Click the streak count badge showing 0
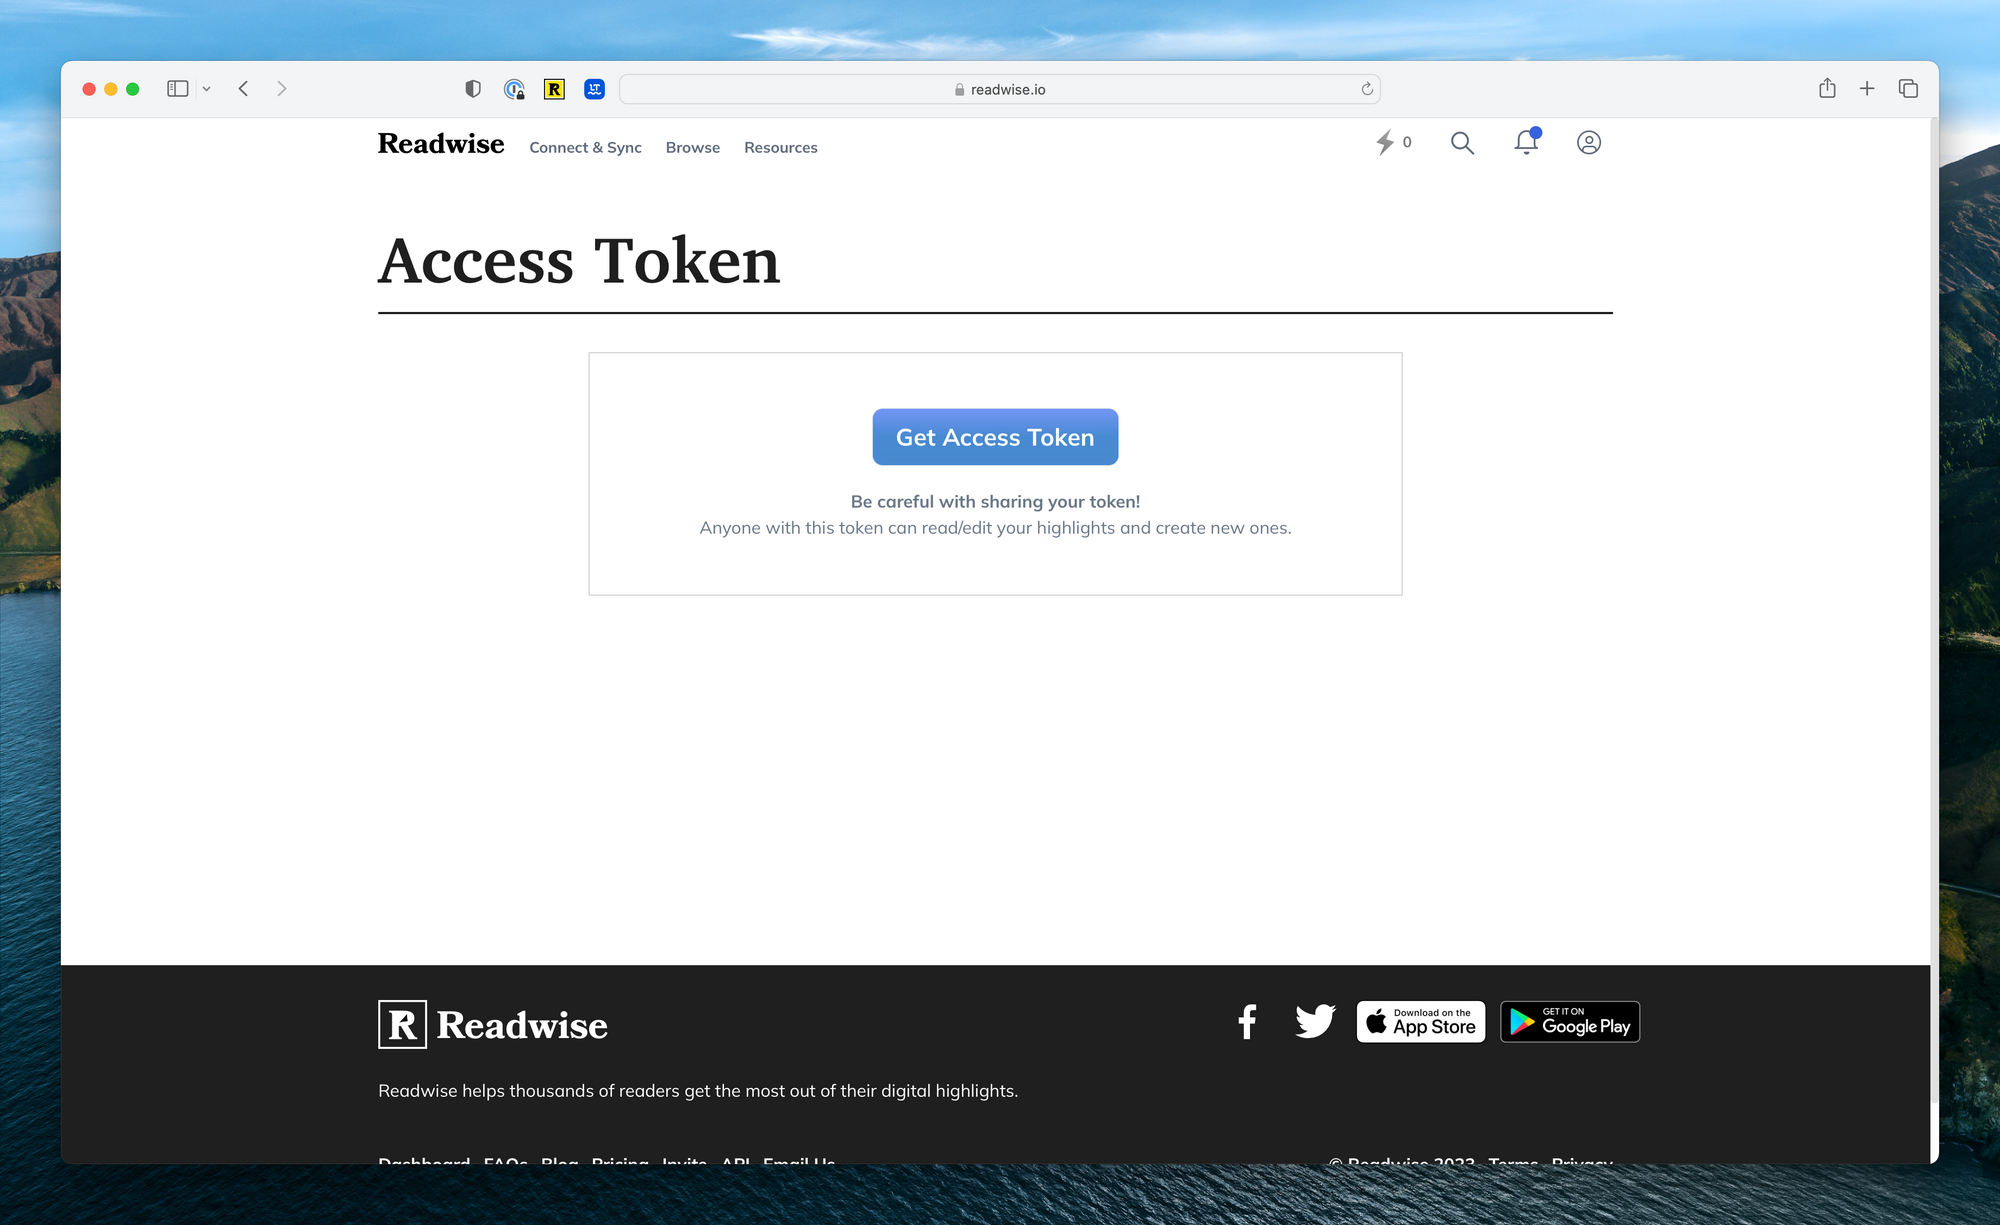The height and width of the screenshot is (1225, 2000). click(1394, 141)
